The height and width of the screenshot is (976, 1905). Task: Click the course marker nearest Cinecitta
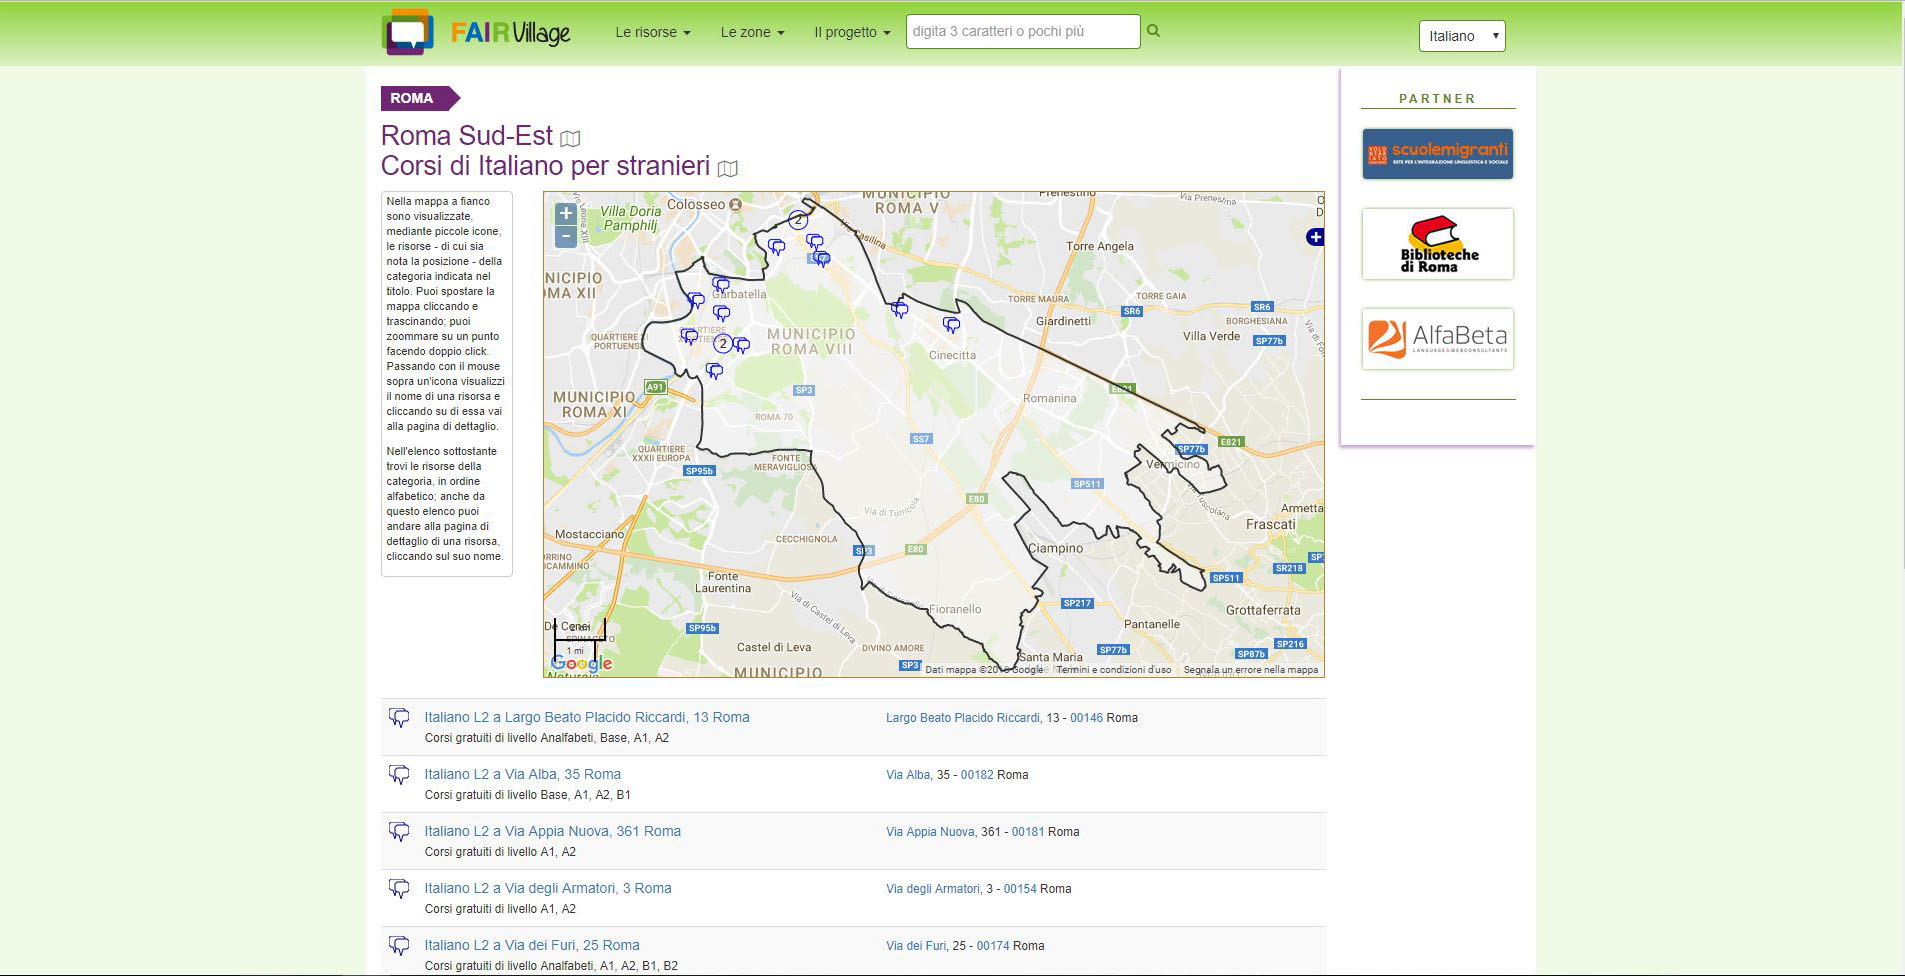(x=951, y=325)
